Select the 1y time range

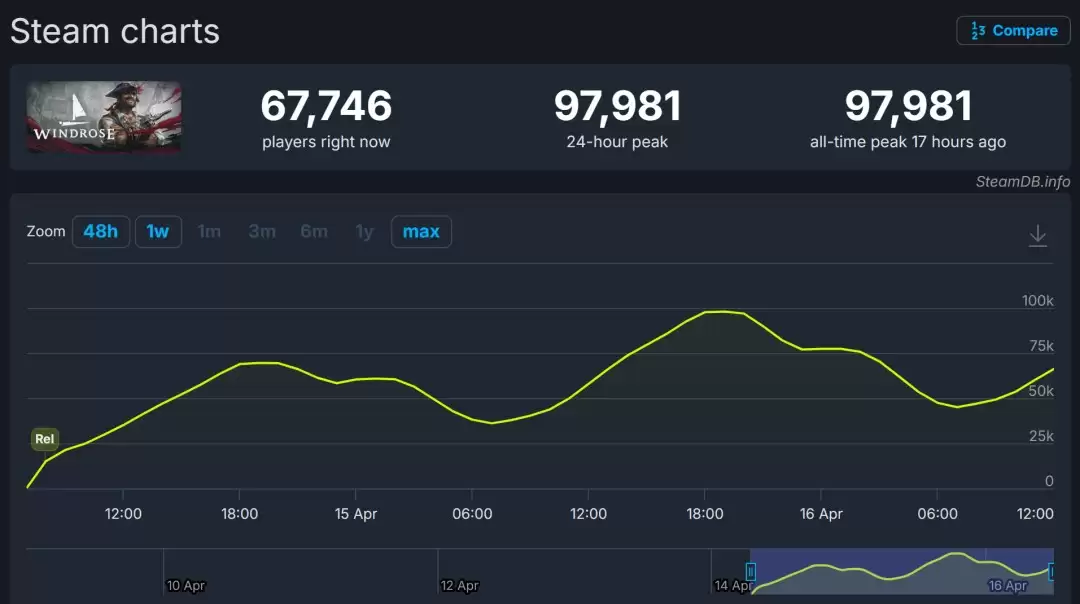coord(364,231)
